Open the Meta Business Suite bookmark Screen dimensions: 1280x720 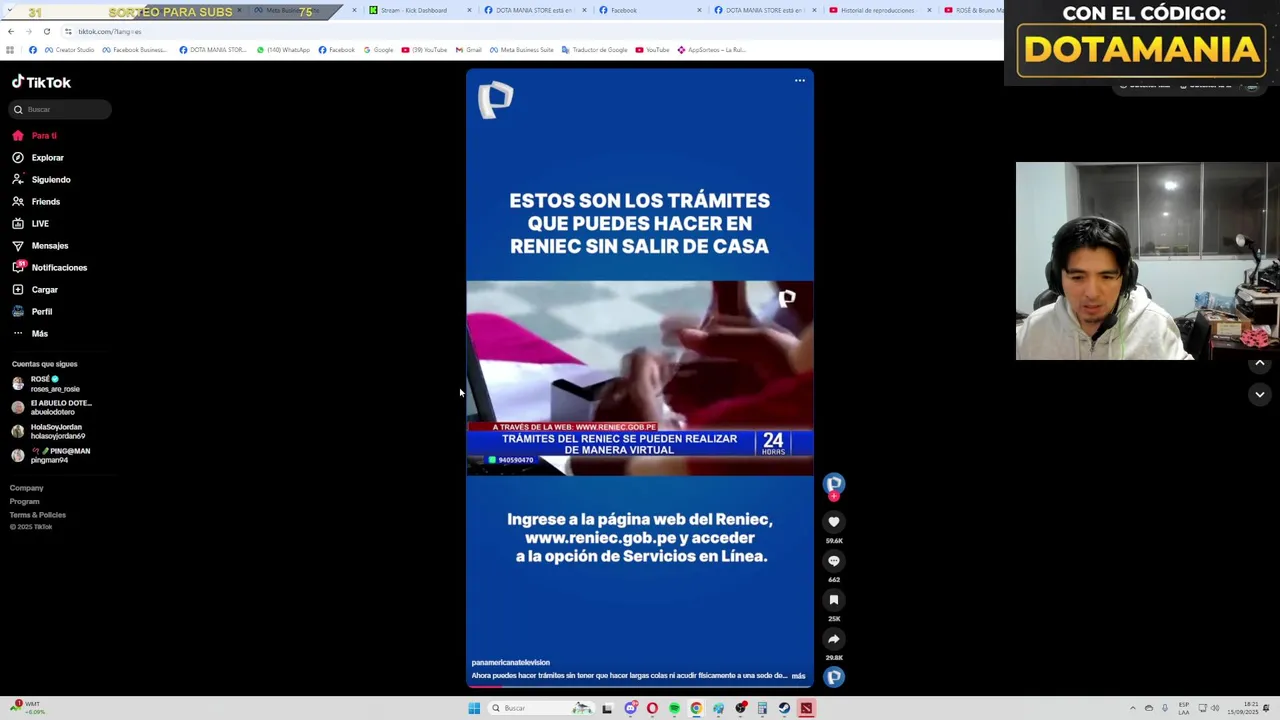point(521,50)
